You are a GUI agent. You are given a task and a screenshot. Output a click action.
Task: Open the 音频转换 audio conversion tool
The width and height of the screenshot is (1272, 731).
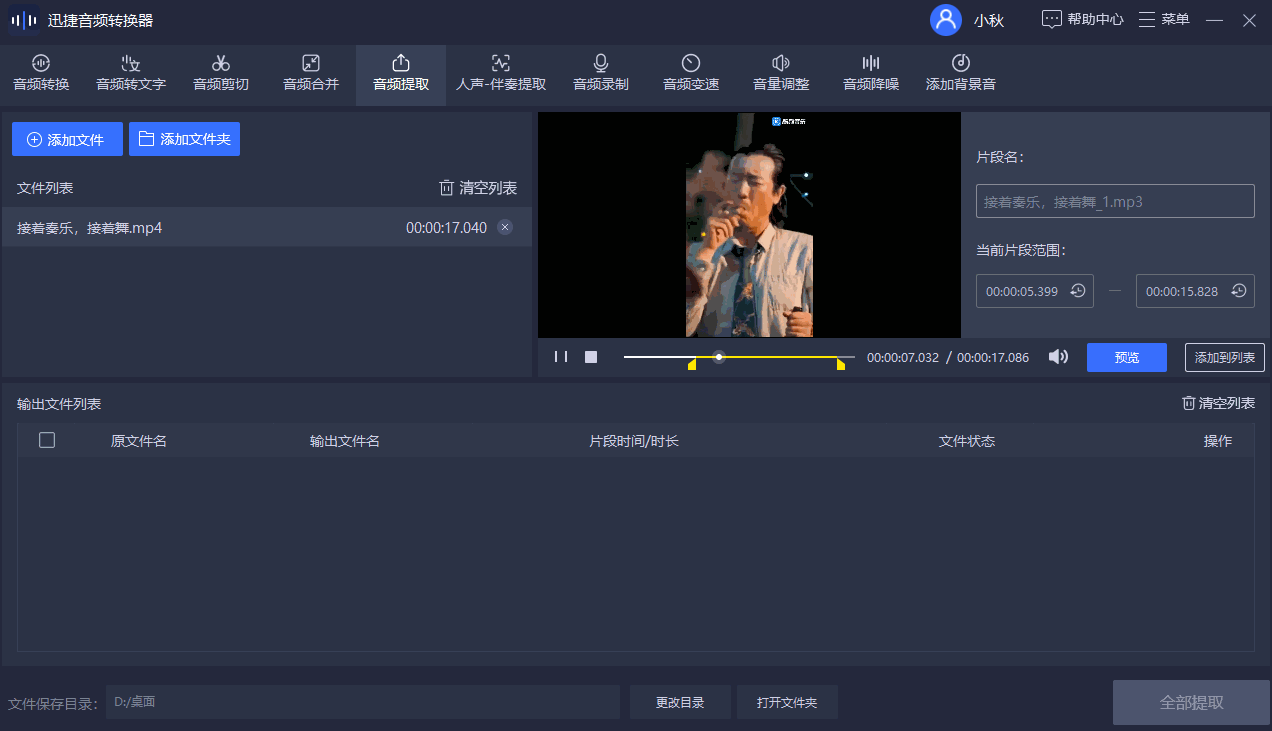[41, 74]
